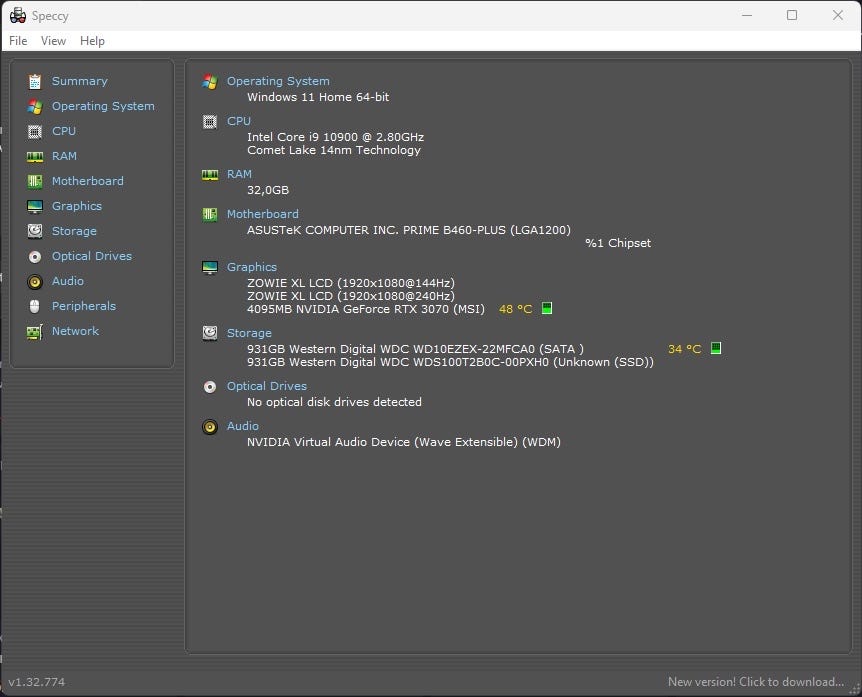Image resolution: width=862 pixels, height=697 pixels.
Task: Click the Motherboard icon in sidebar
Action: tap(35, 181)
